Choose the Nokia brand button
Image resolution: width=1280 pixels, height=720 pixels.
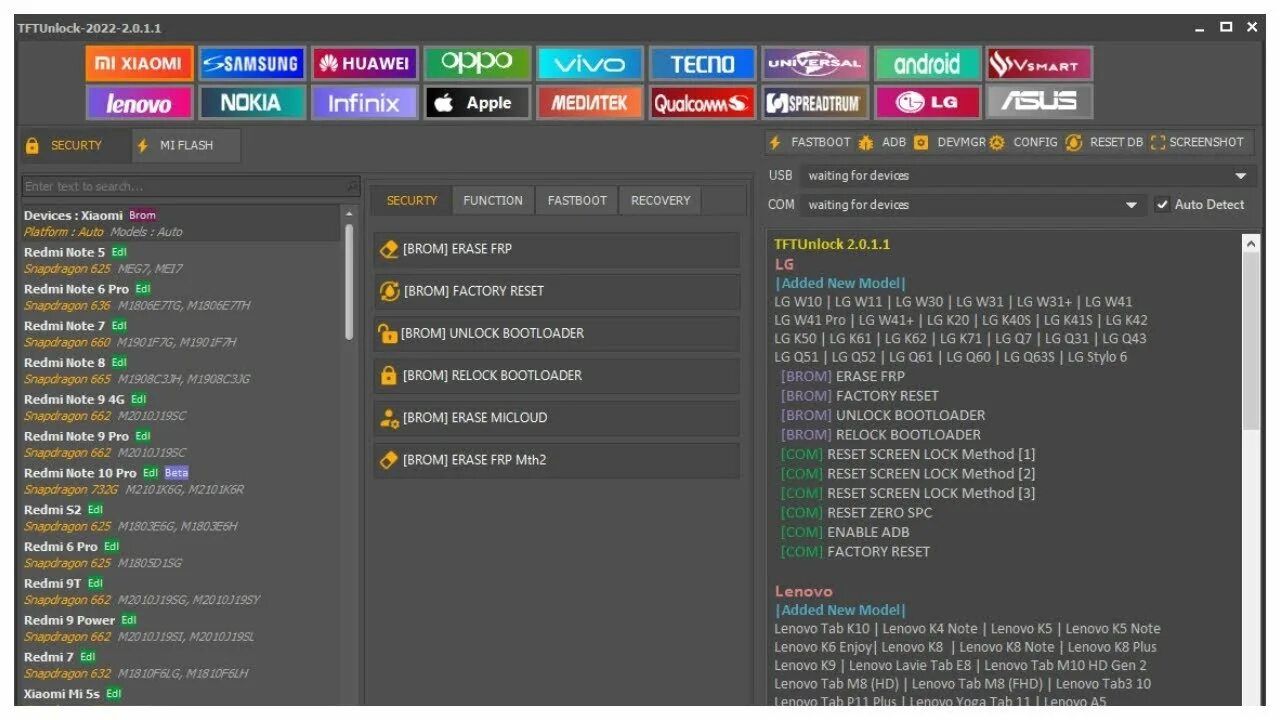coord(251,102)
